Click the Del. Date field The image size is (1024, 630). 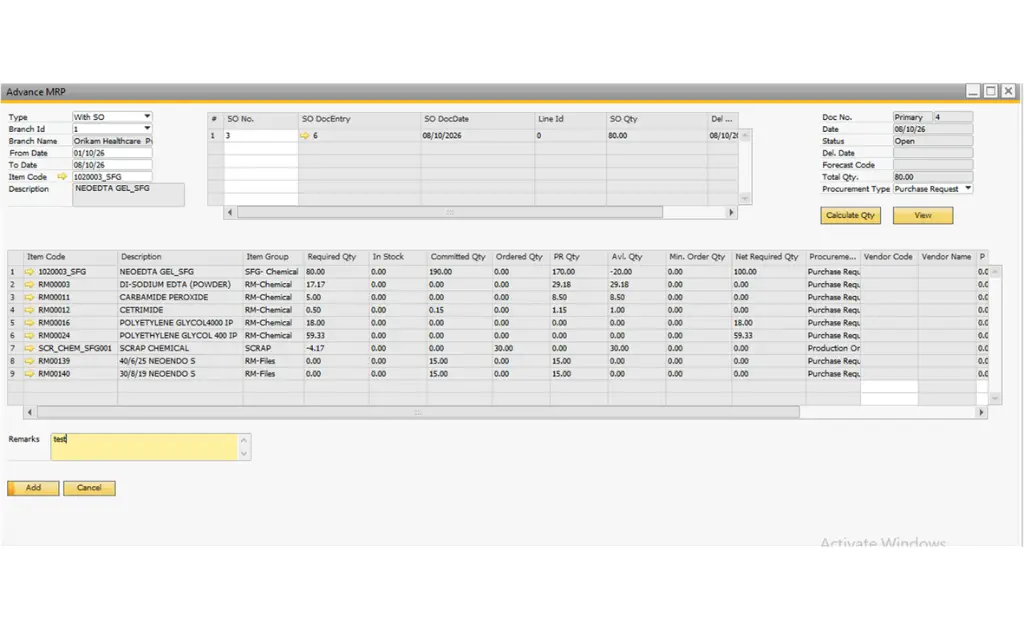tap(933, 153)
